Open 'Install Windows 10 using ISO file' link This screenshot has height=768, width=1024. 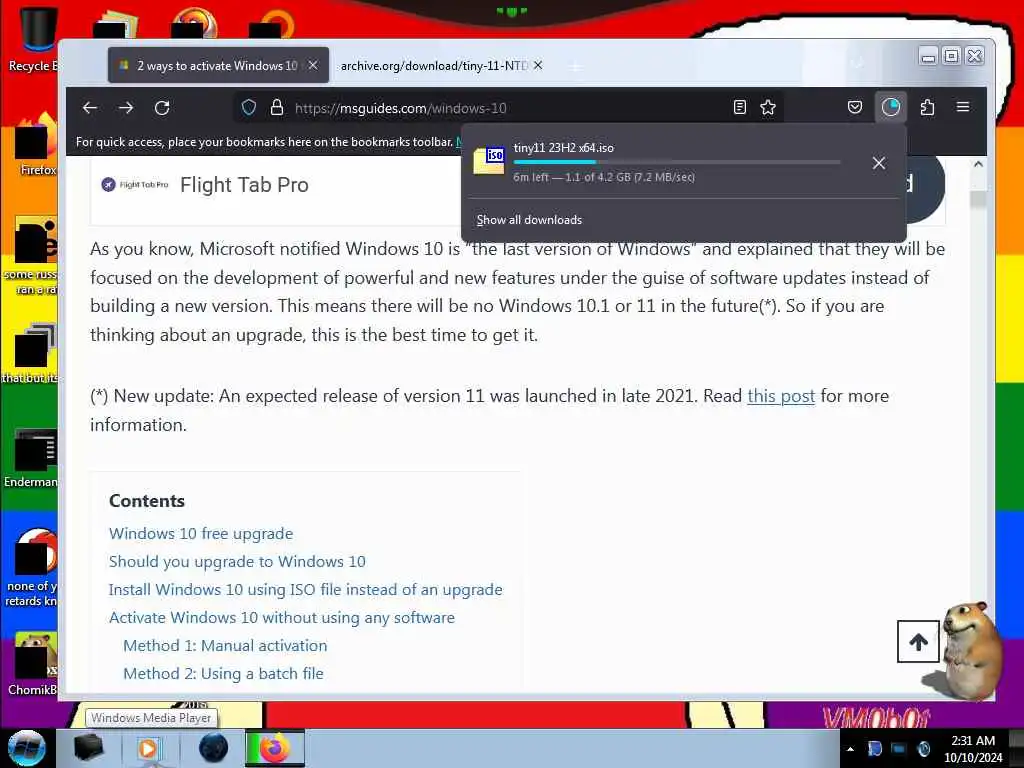[306, 590]
